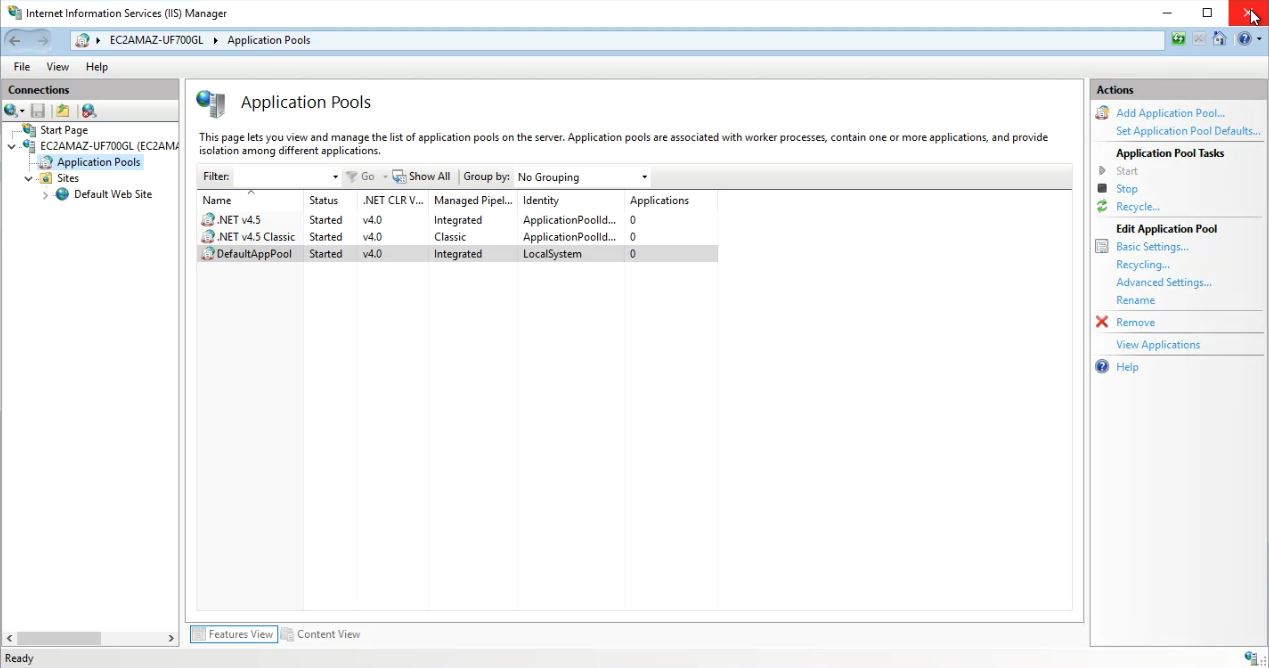The width and height of the screenshot is (1269, 668).
Task: Click the blue help icon in address bar
Action: tap(1244, 40)
